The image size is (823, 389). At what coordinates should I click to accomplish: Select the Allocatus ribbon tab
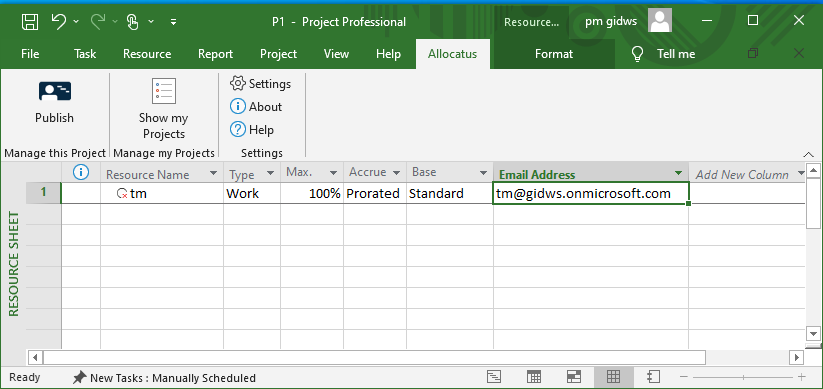tap(452, 54)
